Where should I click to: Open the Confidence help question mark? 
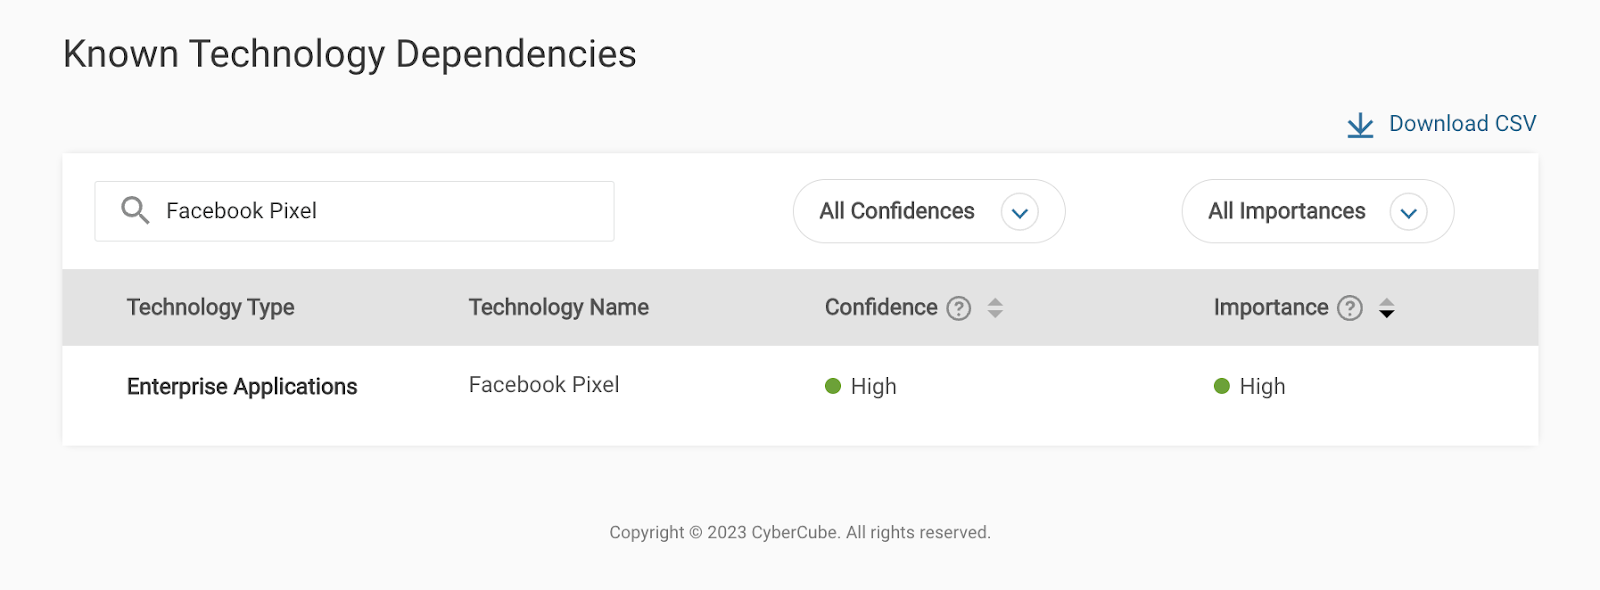pyautogui.click(x=959, y=308)
